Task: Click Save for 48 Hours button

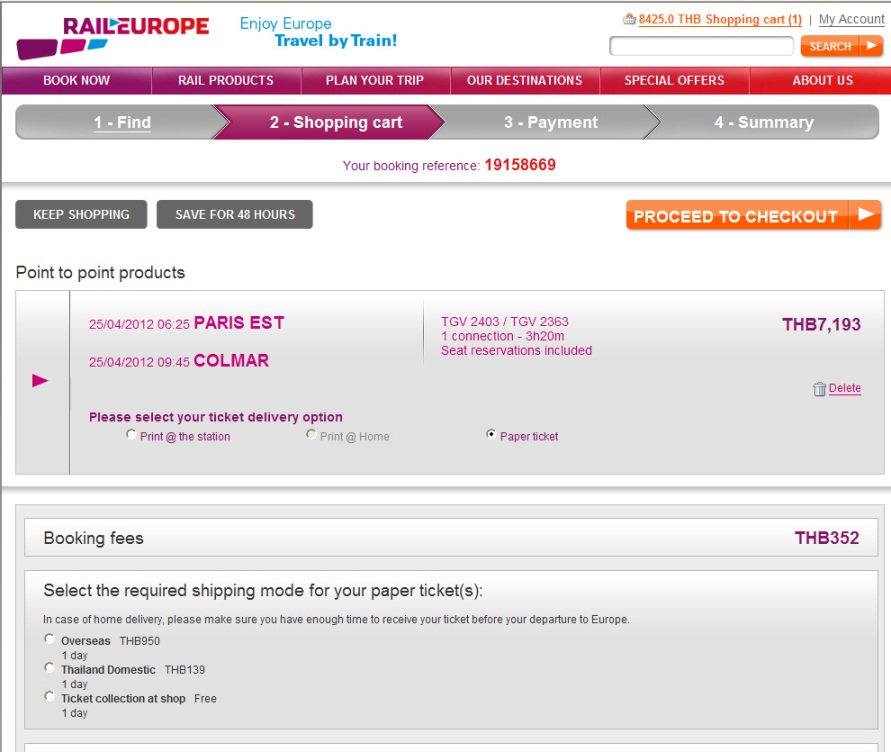Action: click(x=235, y=214)
